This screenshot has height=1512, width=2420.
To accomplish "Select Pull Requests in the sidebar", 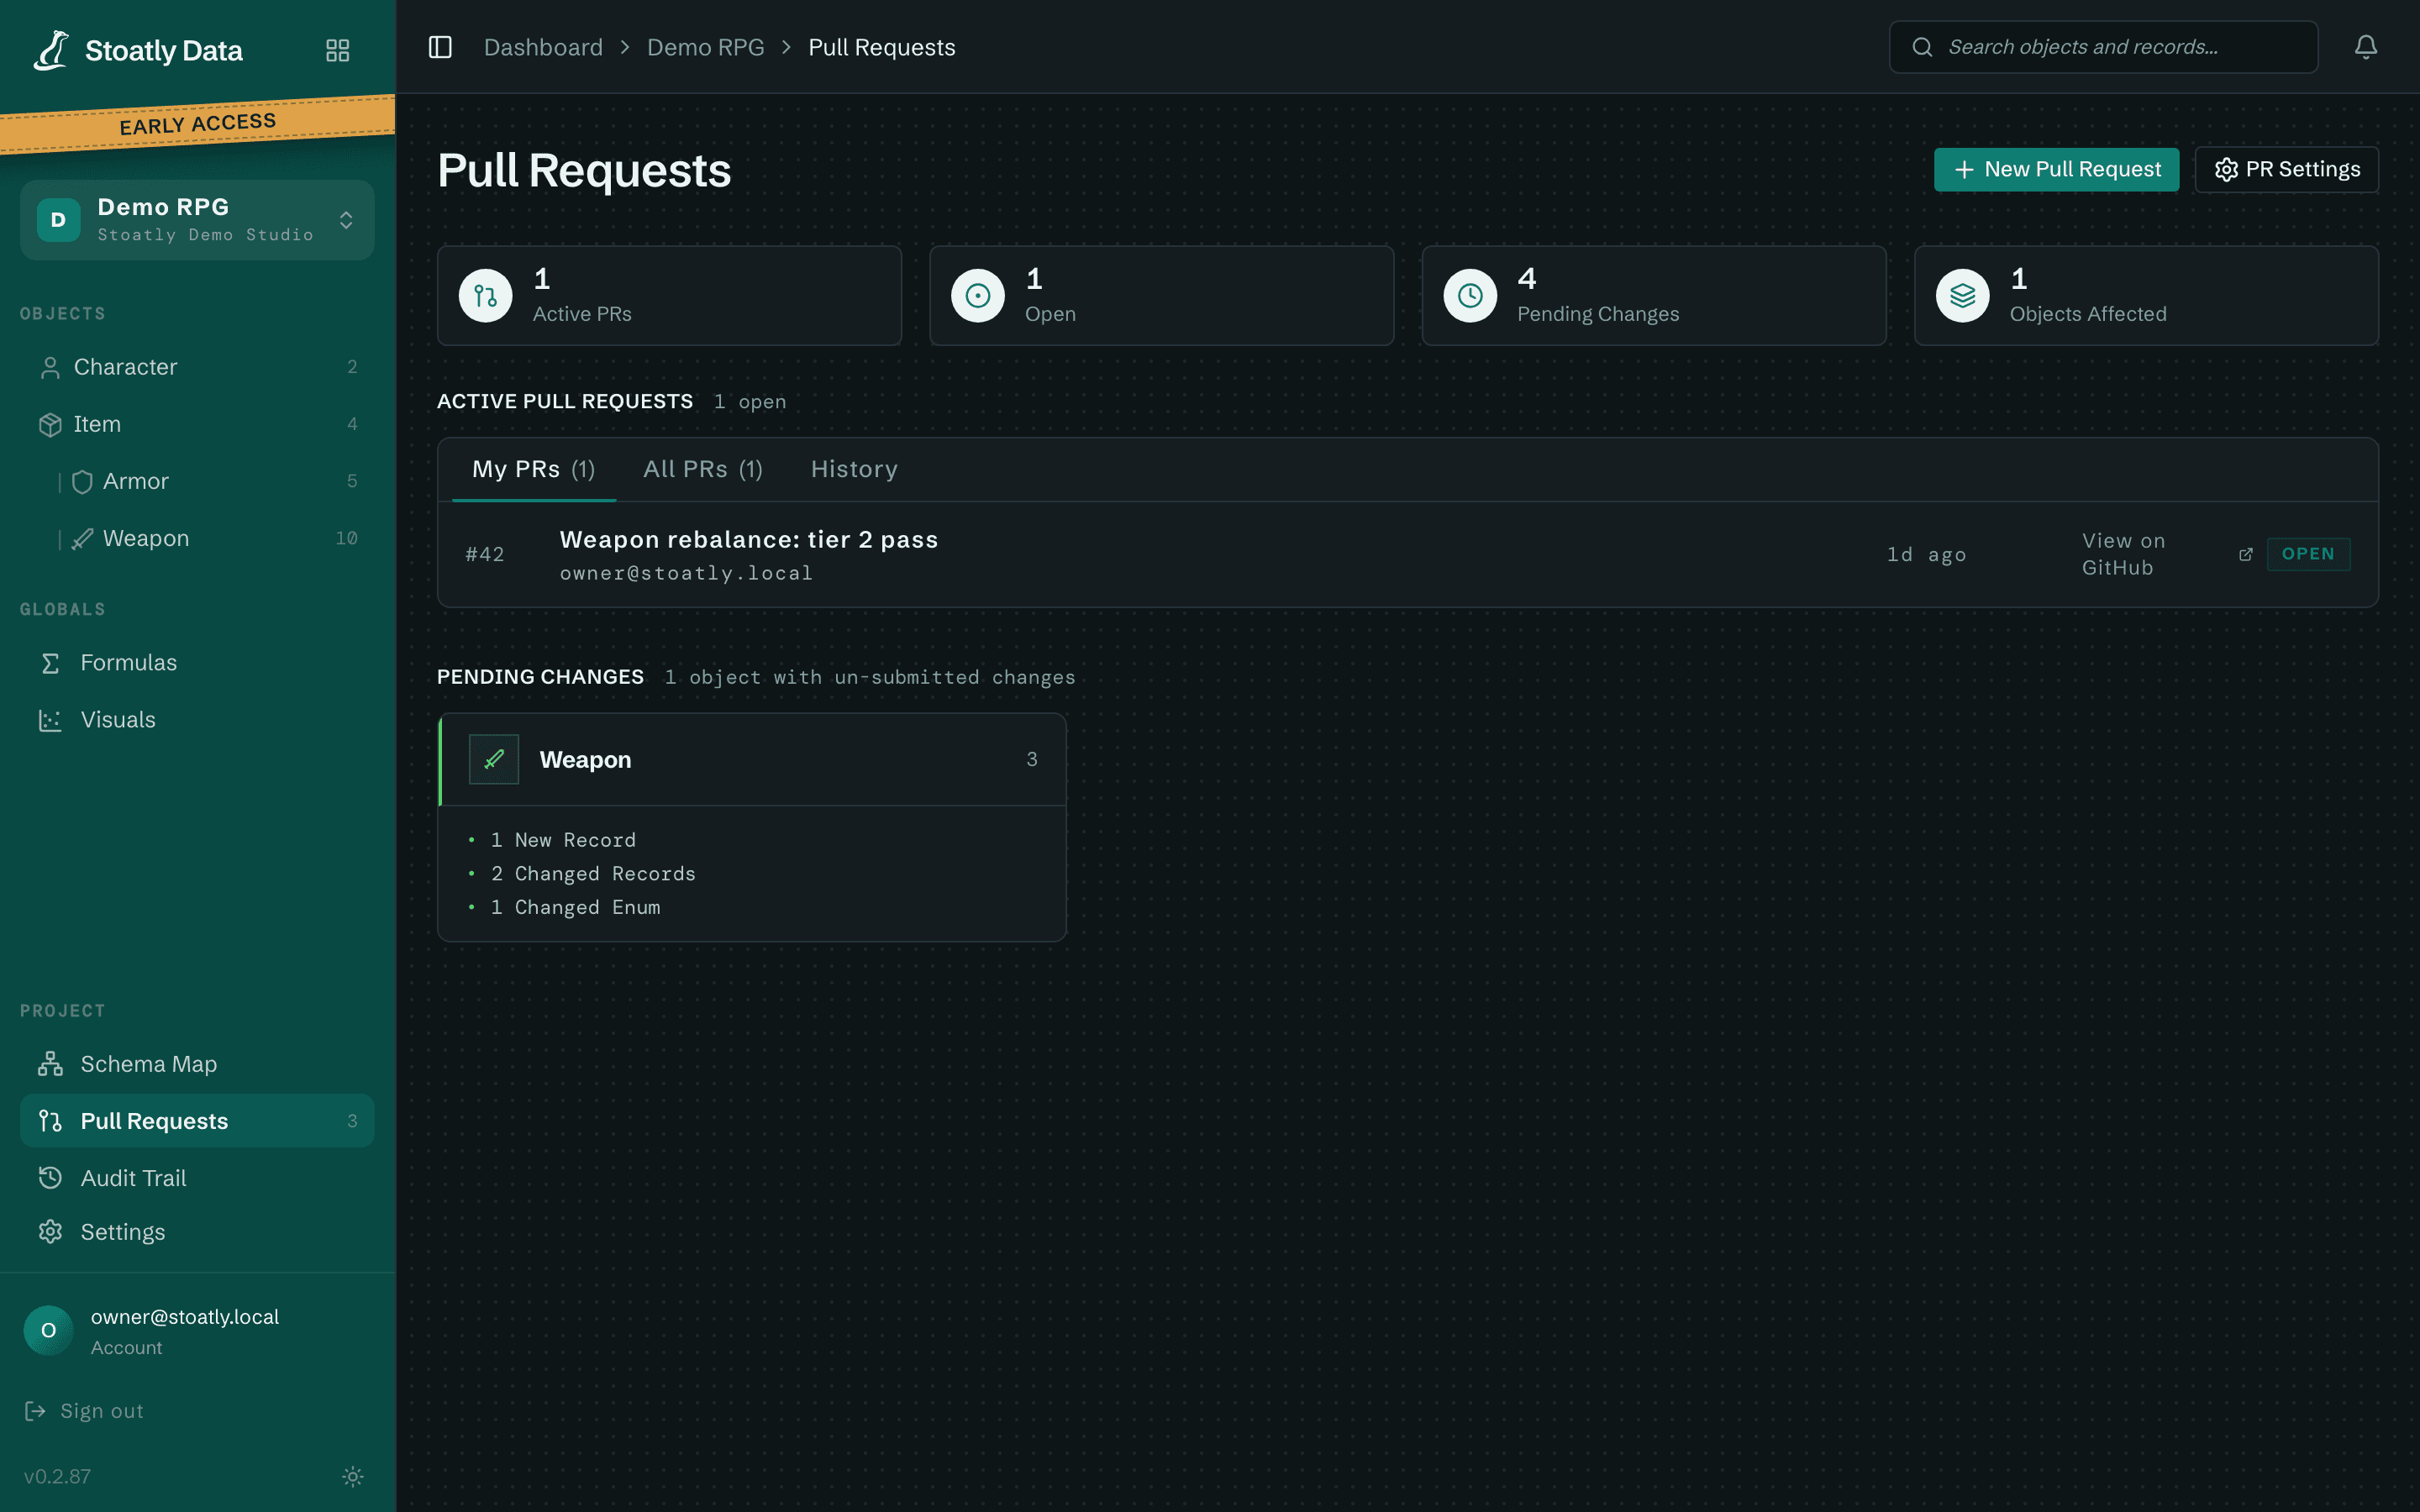I will tap(197, 1121).
